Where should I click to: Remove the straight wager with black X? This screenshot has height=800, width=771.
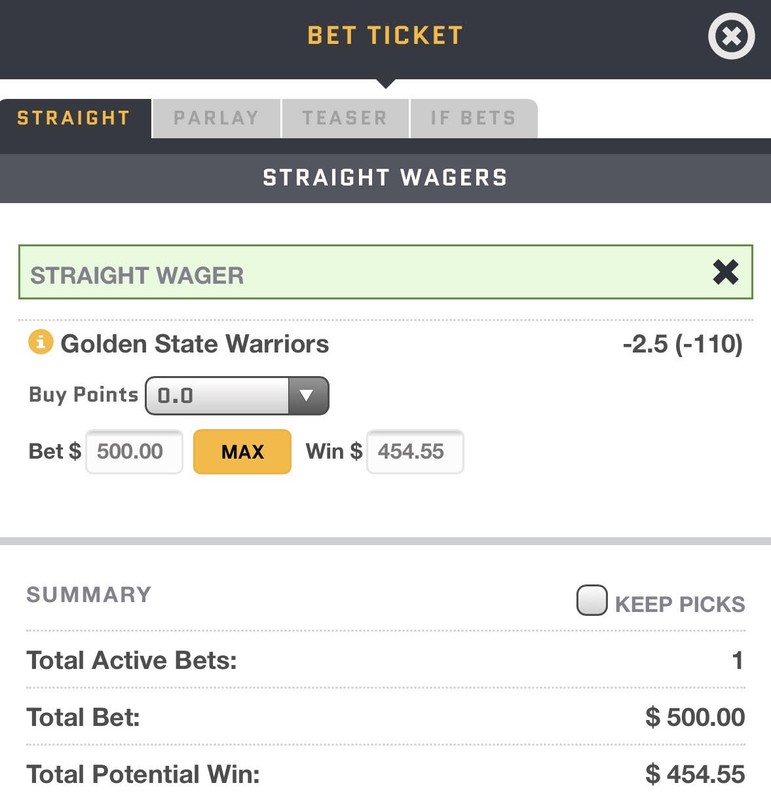[726, 272]
